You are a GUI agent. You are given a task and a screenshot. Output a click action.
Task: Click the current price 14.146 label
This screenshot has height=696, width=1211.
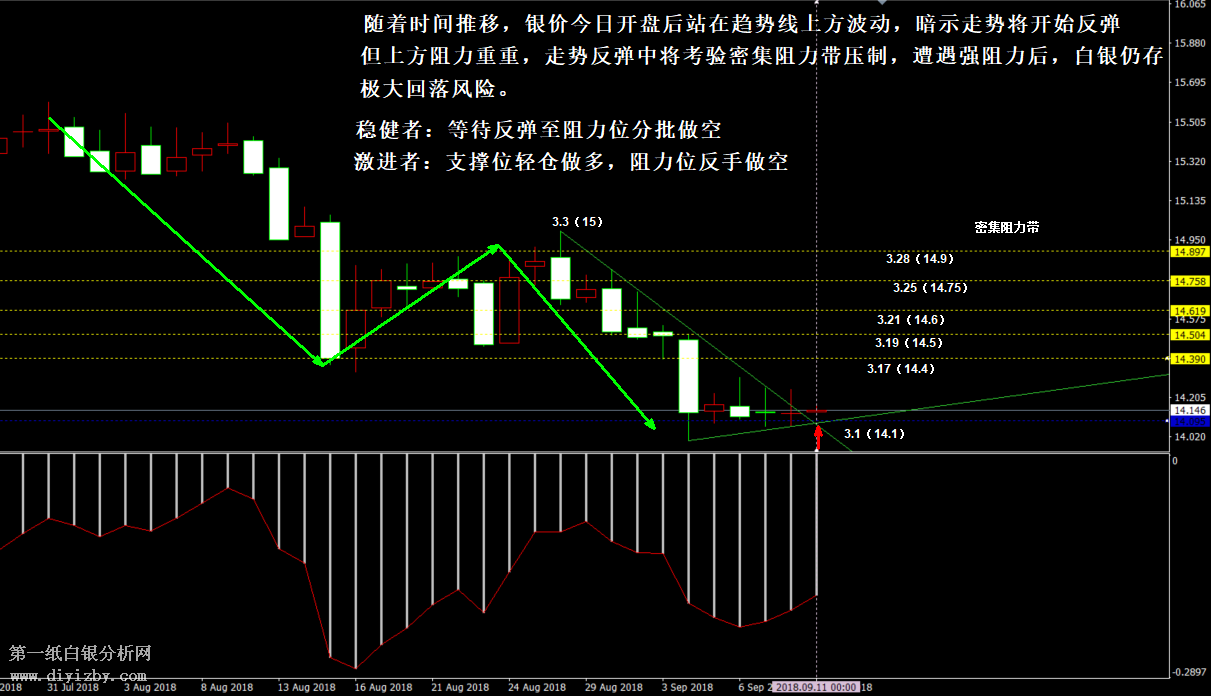[1189, 410]
